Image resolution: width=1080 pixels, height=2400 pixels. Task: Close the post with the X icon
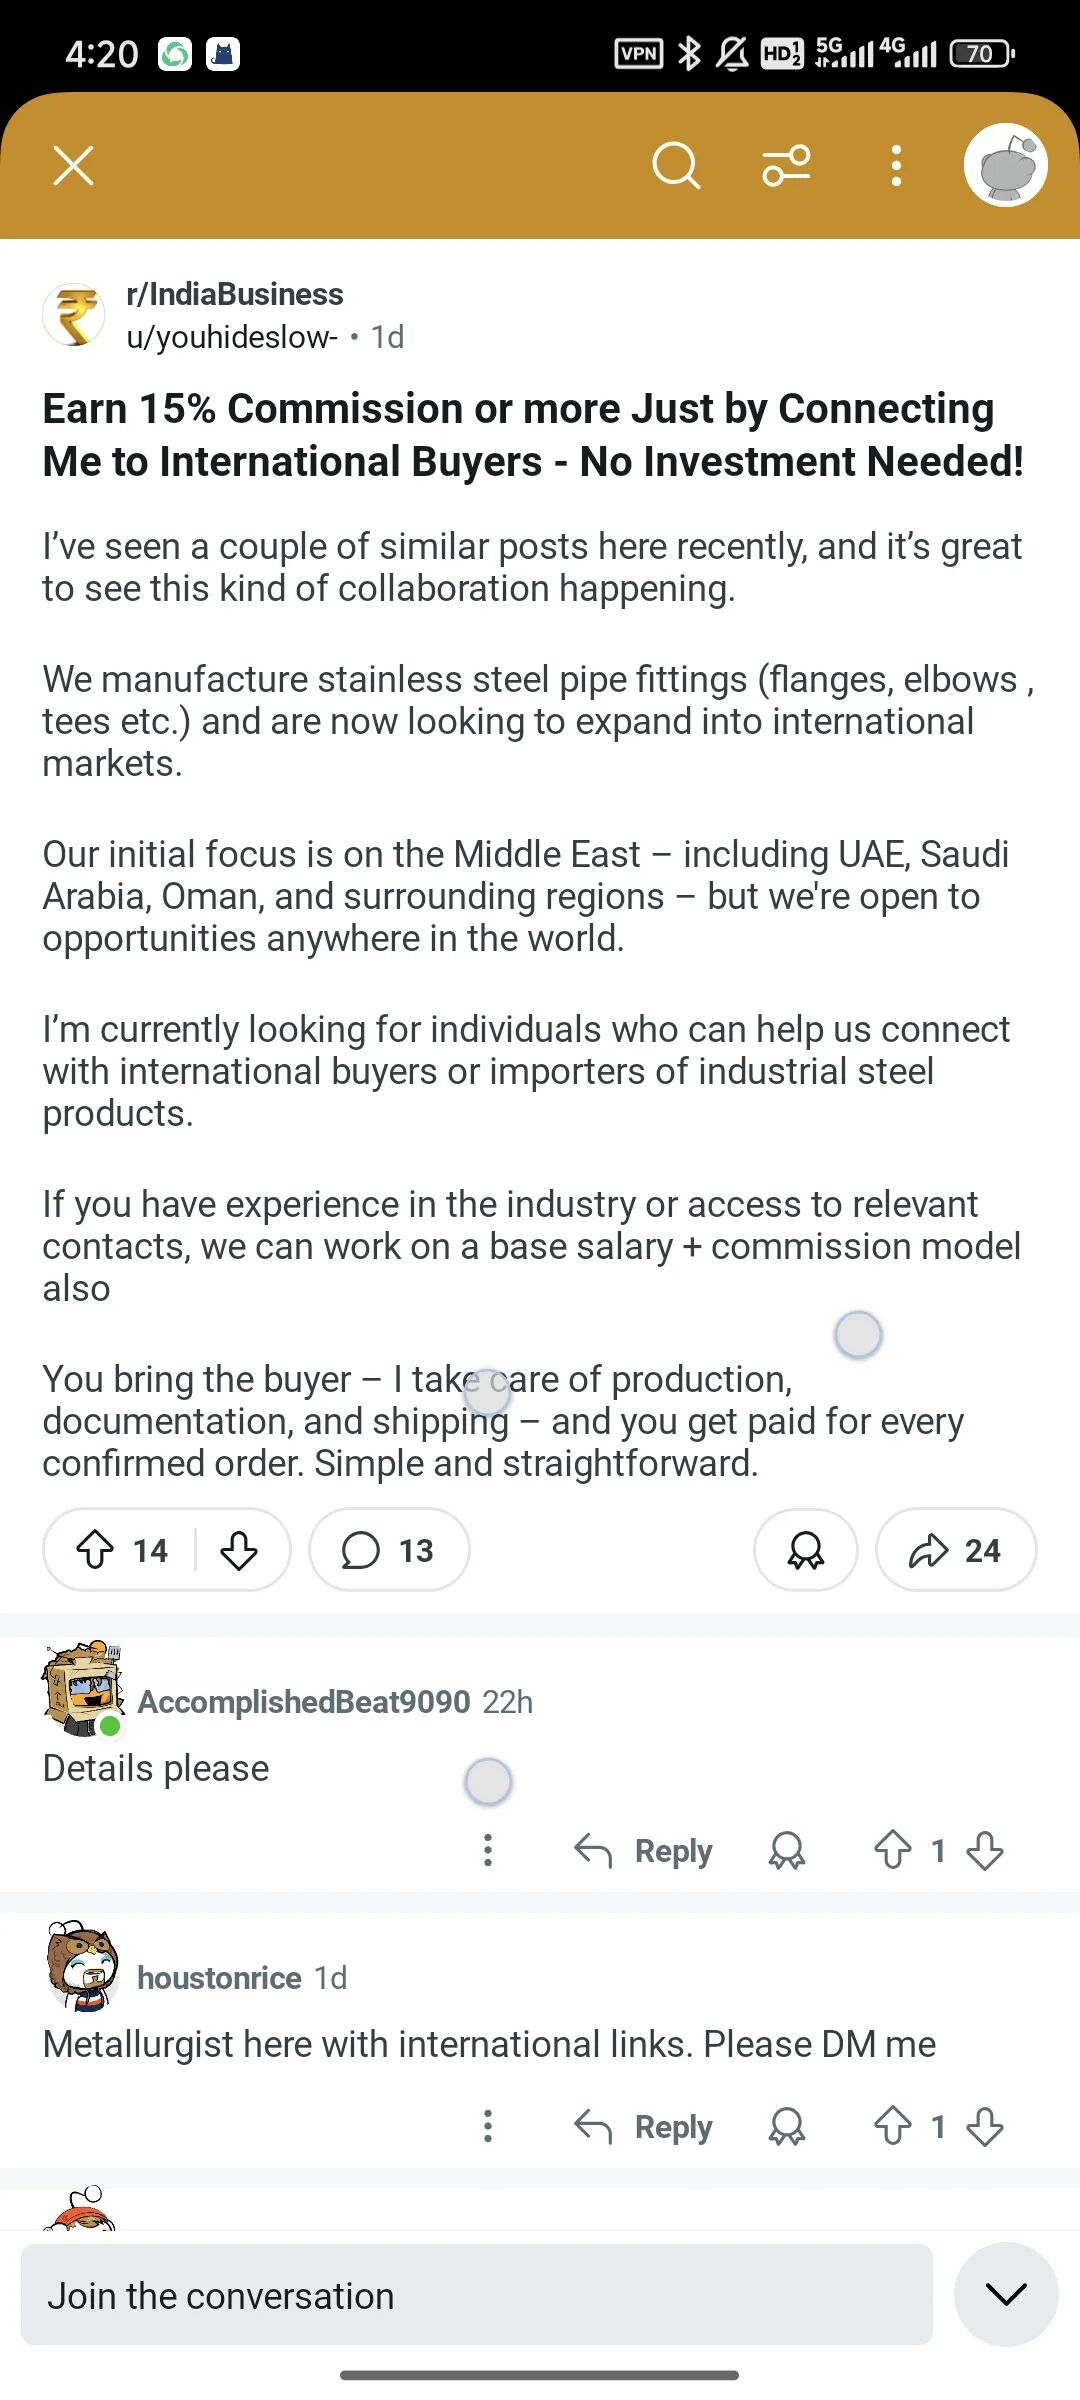pyautogui.click(x=74, y=165)
